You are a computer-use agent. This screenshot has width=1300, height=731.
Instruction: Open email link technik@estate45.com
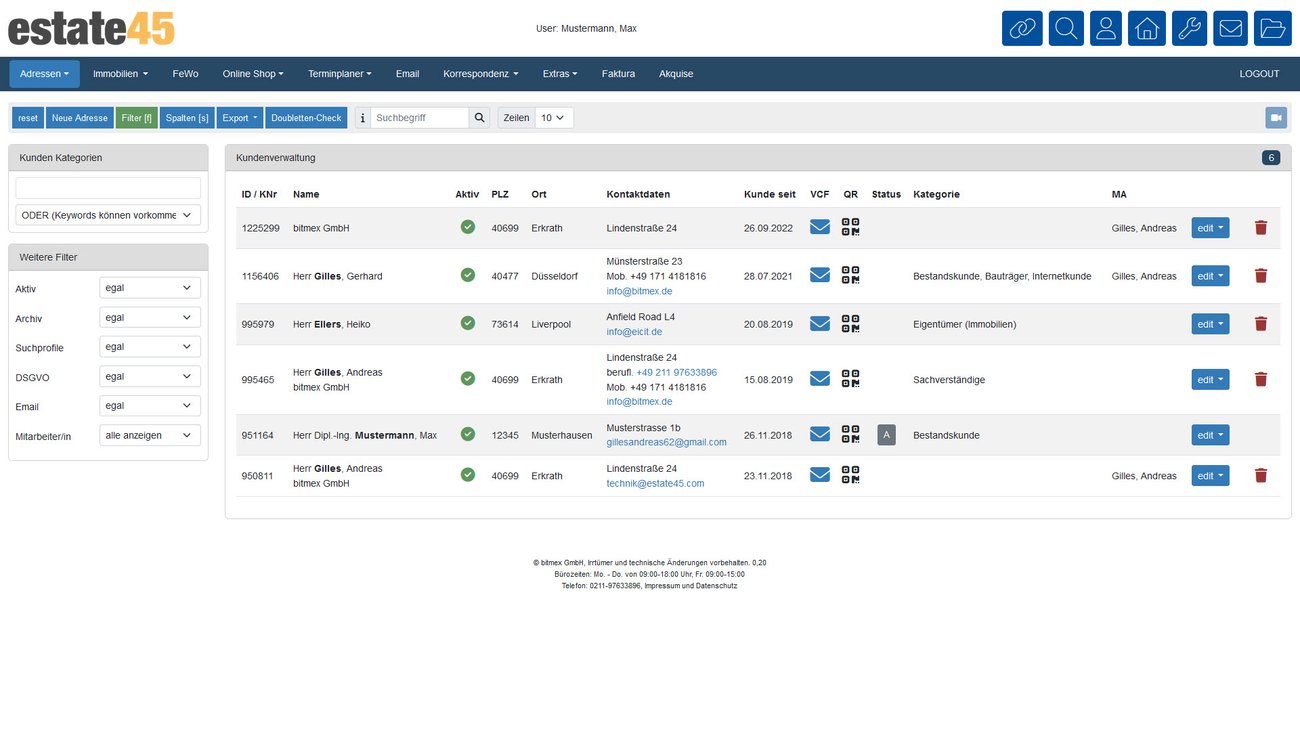(655, 483)
